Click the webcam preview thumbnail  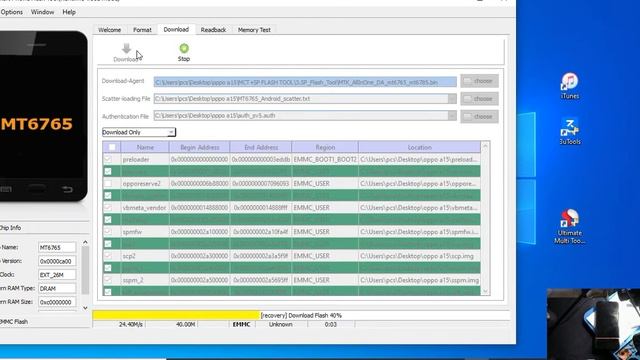(593, 324)
